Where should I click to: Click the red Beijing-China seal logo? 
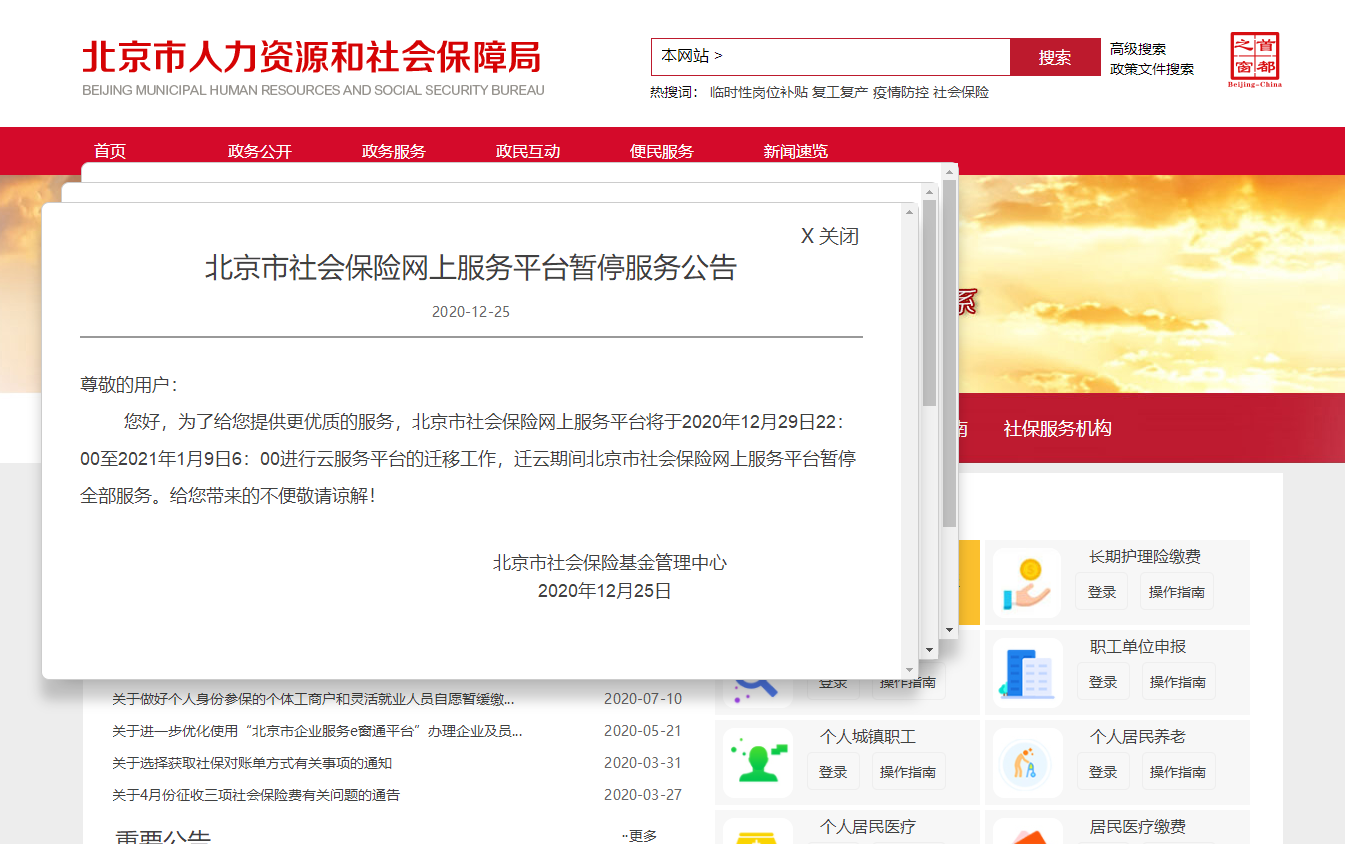(x=1254, y=60)
